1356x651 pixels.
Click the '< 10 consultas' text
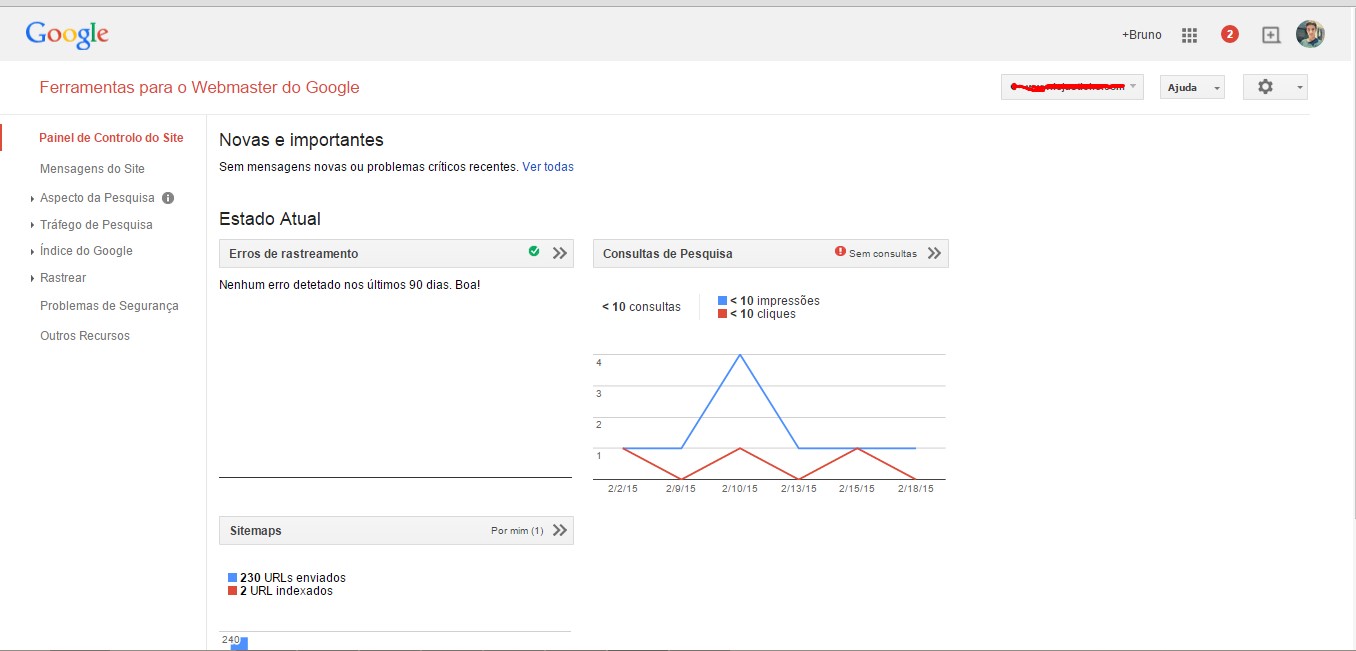[641, 307]
